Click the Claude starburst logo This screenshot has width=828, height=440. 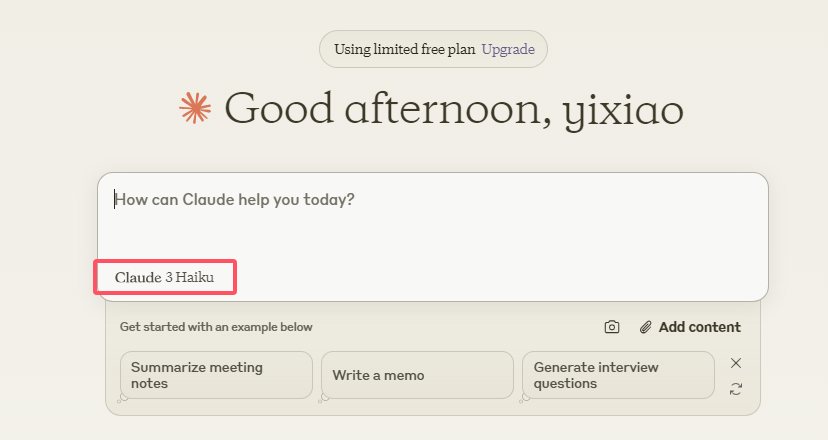pos(195,109)
